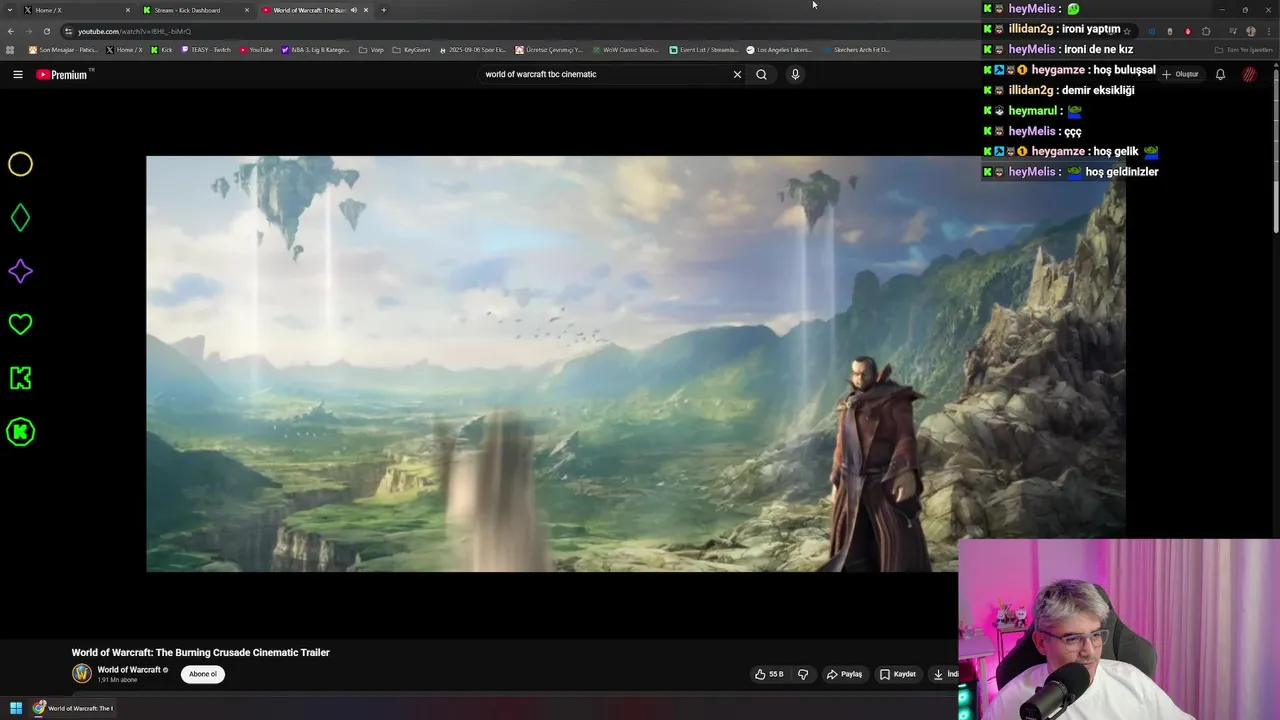The image size is (1280, 720).
Task: Open the video title text
Action: coord(200,652)
